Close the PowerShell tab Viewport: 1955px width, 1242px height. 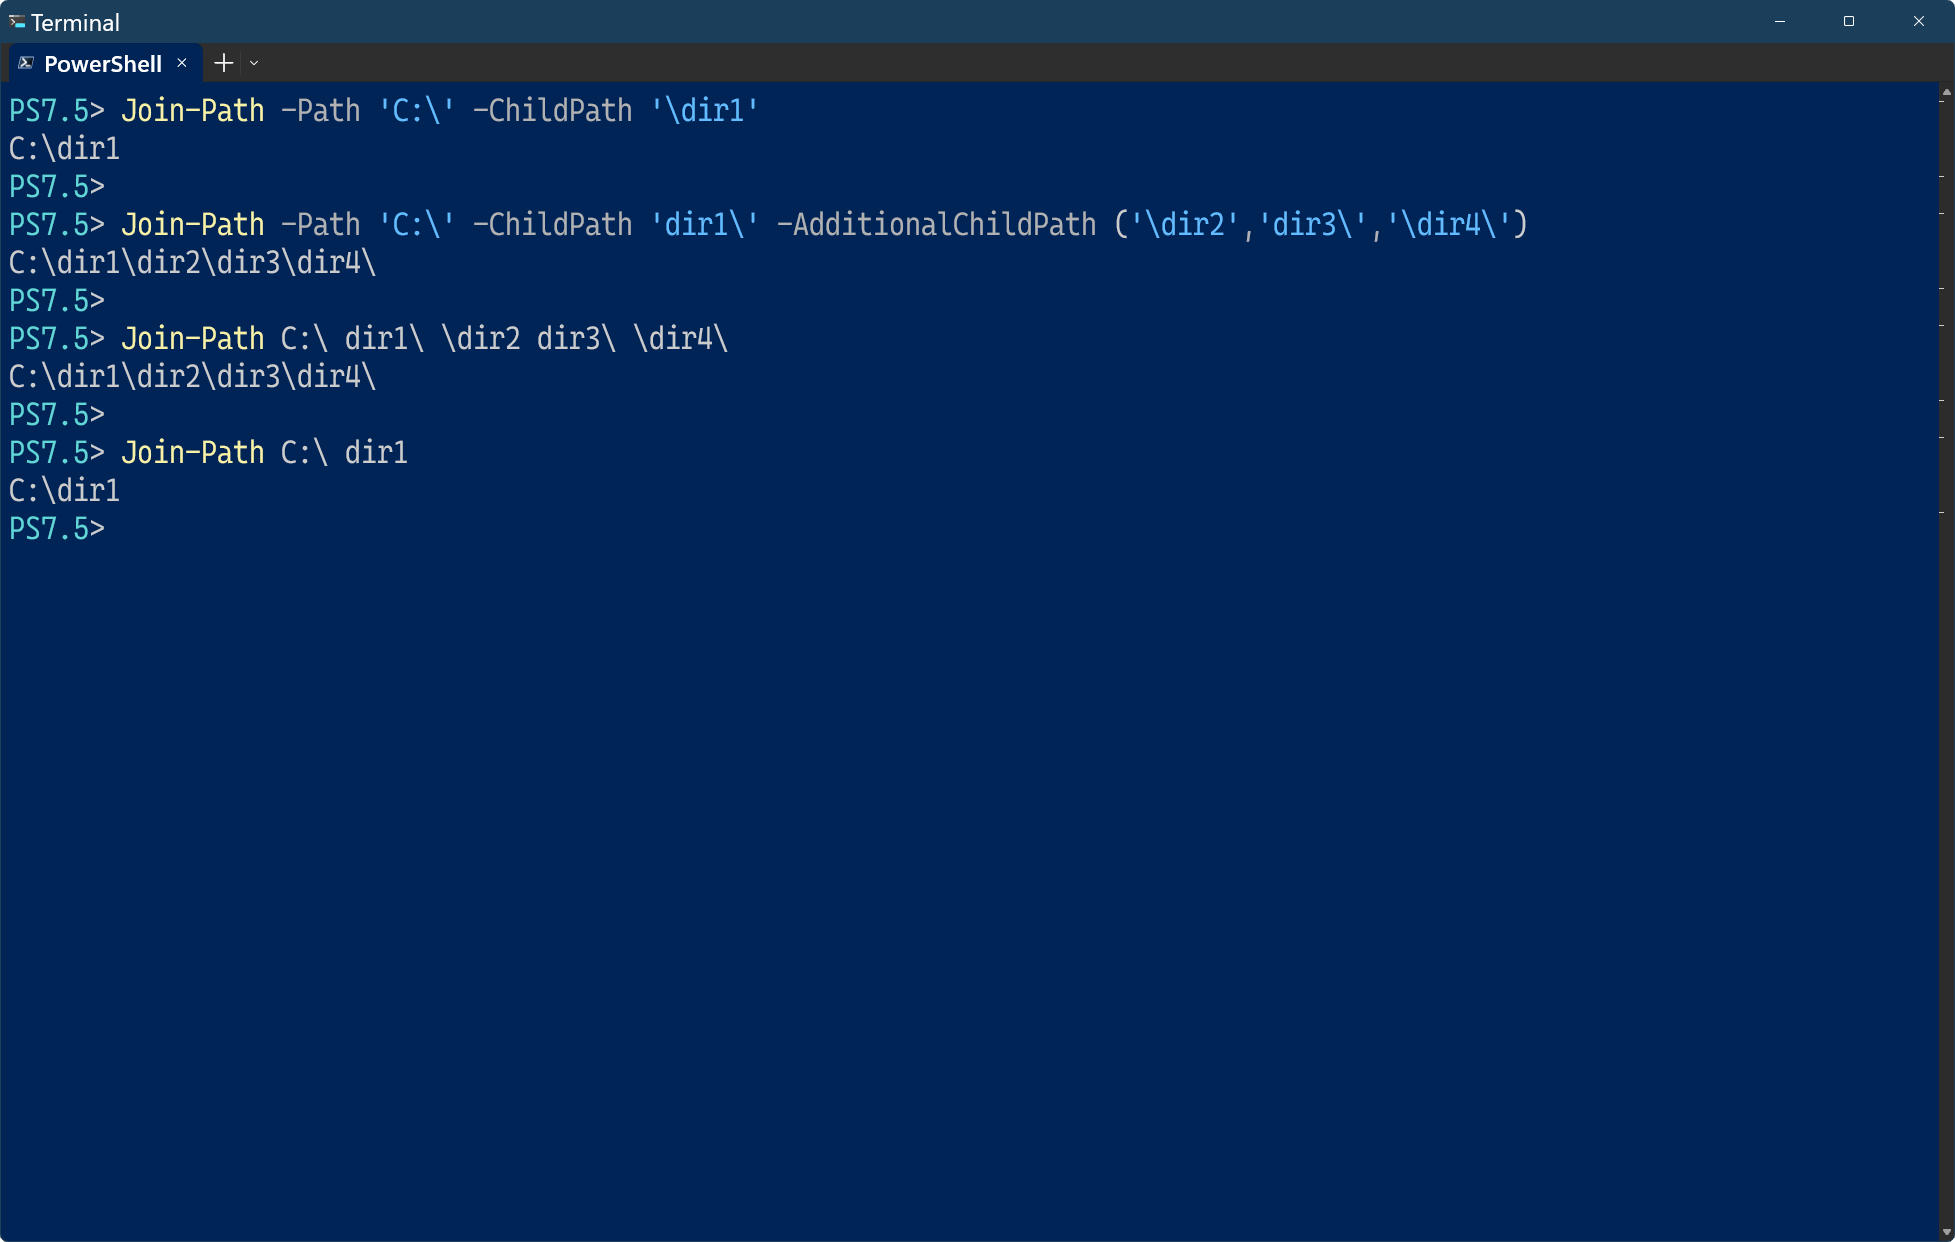[x=182, y=63]
